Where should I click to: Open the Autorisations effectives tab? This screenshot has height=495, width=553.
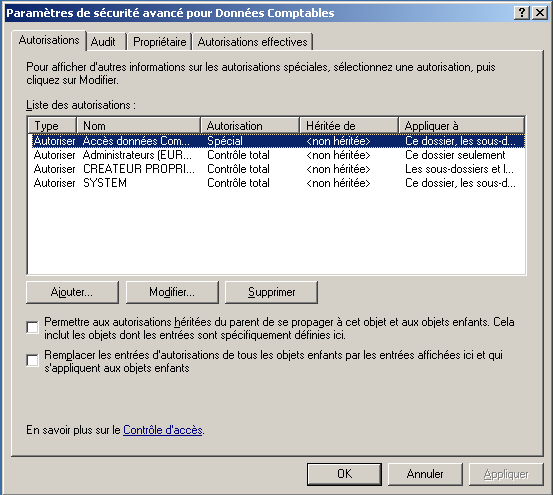pyautogui.click(x=253, y=42)
